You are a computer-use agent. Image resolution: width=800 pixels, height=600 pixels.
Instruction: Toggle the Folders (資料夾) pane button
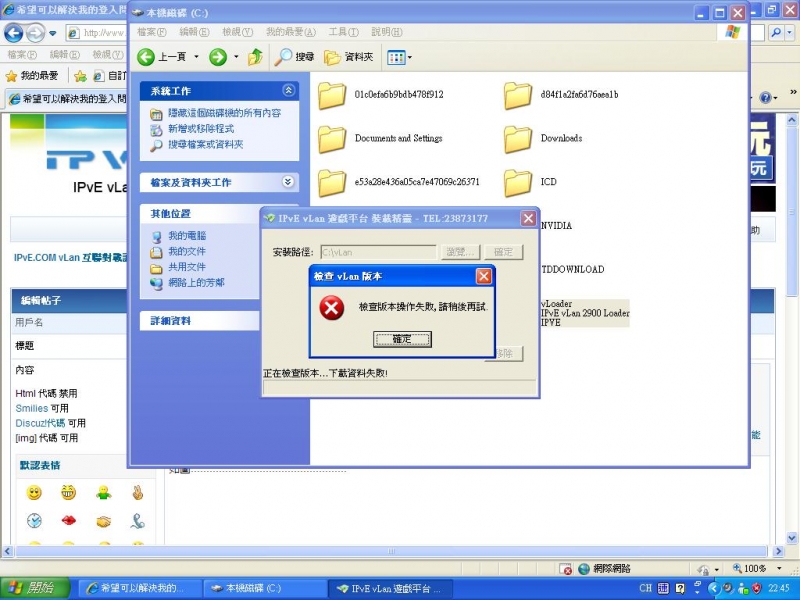click(x=349, y=57)
